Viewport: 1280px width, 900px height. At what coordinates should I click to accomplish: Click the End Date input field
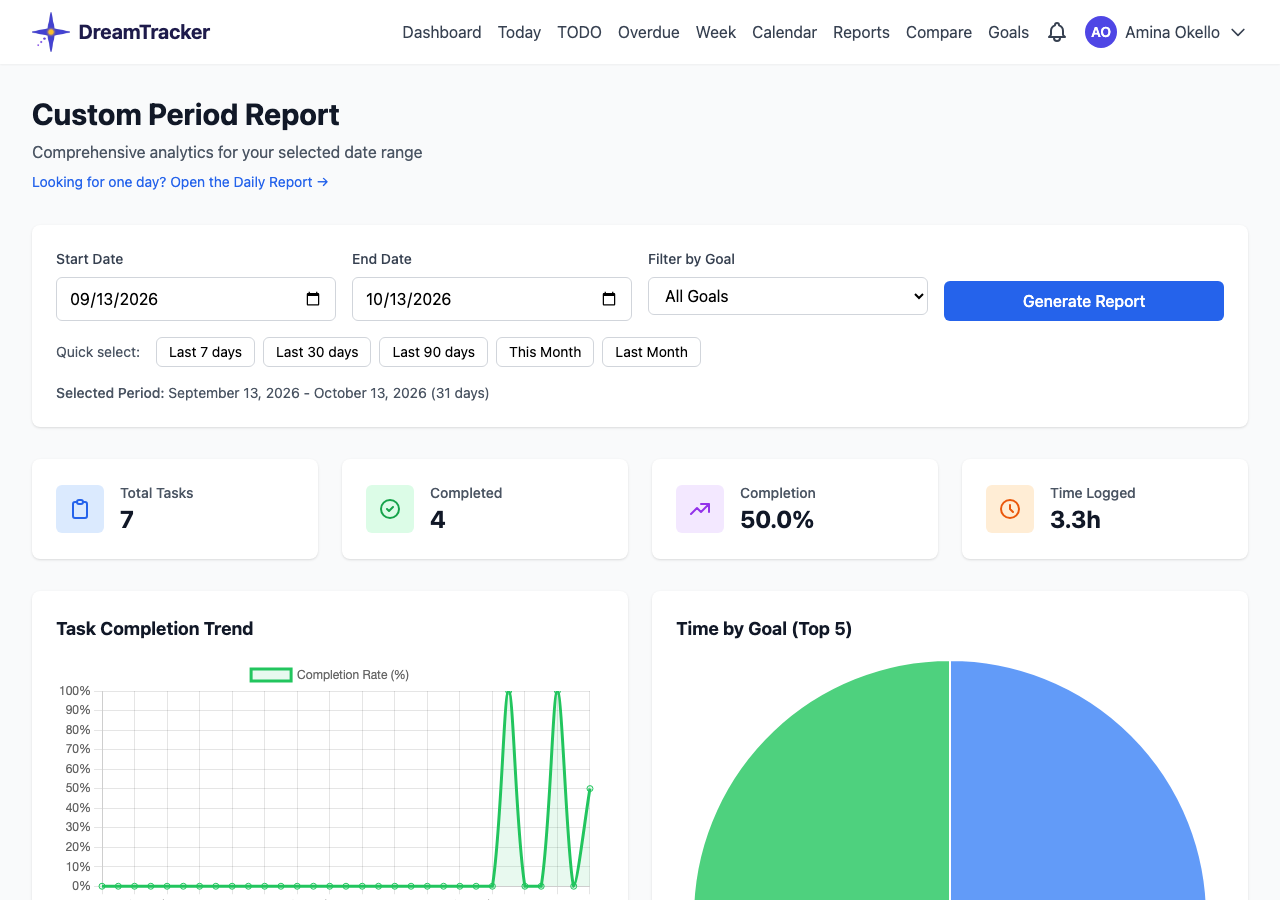[492, 299]
